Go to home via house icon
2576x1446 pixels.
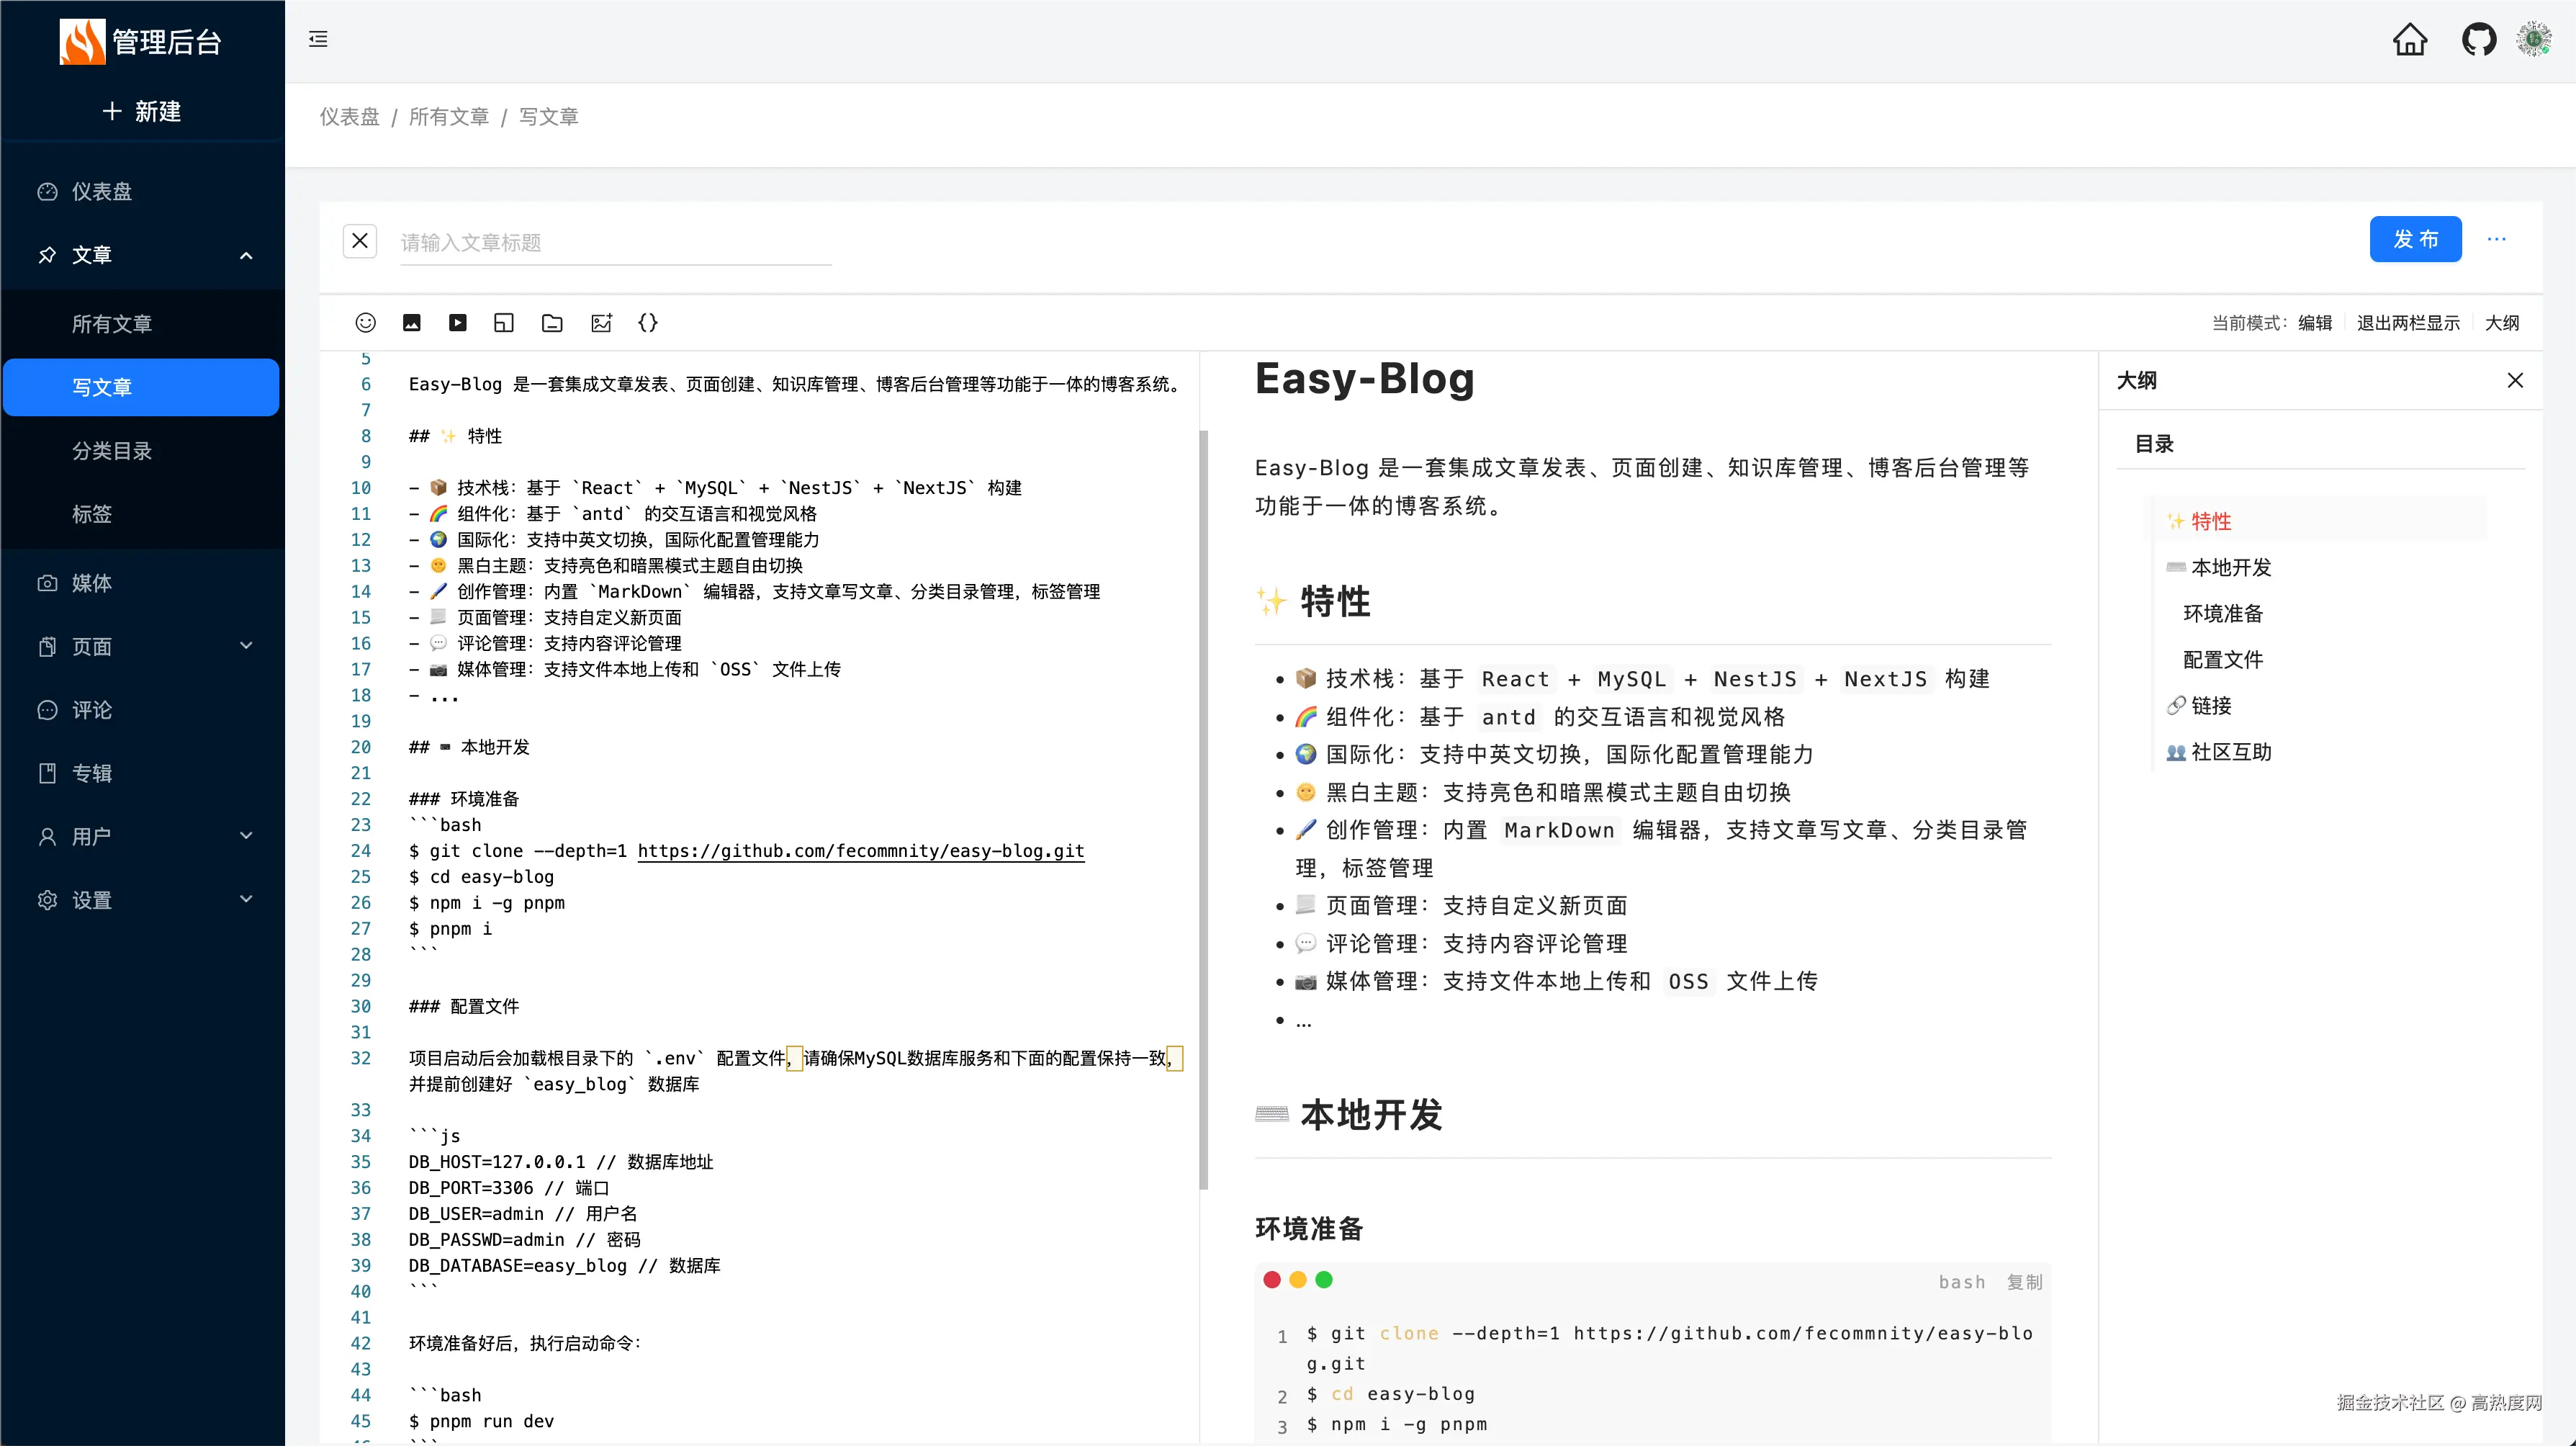pos(2410,40)
